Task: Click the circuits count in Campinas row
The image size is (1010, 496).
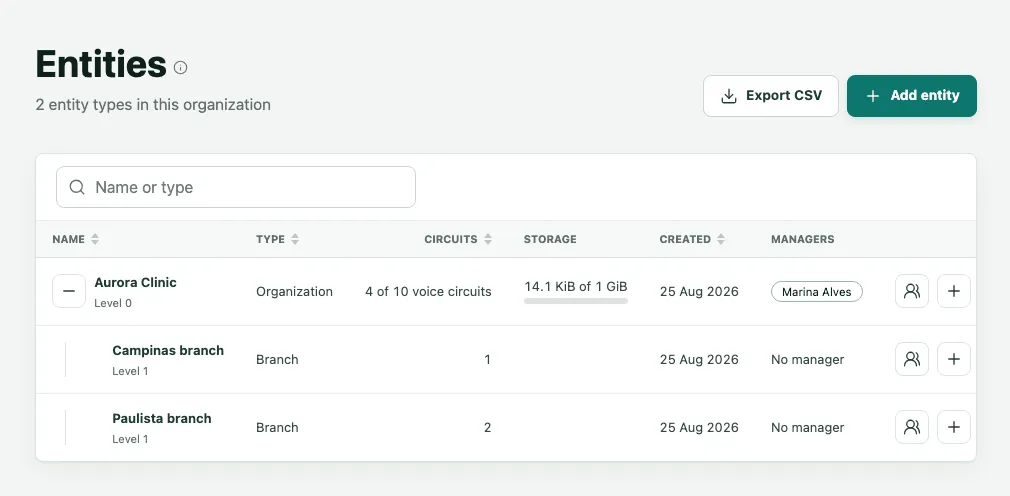Action: pos(488,359)
